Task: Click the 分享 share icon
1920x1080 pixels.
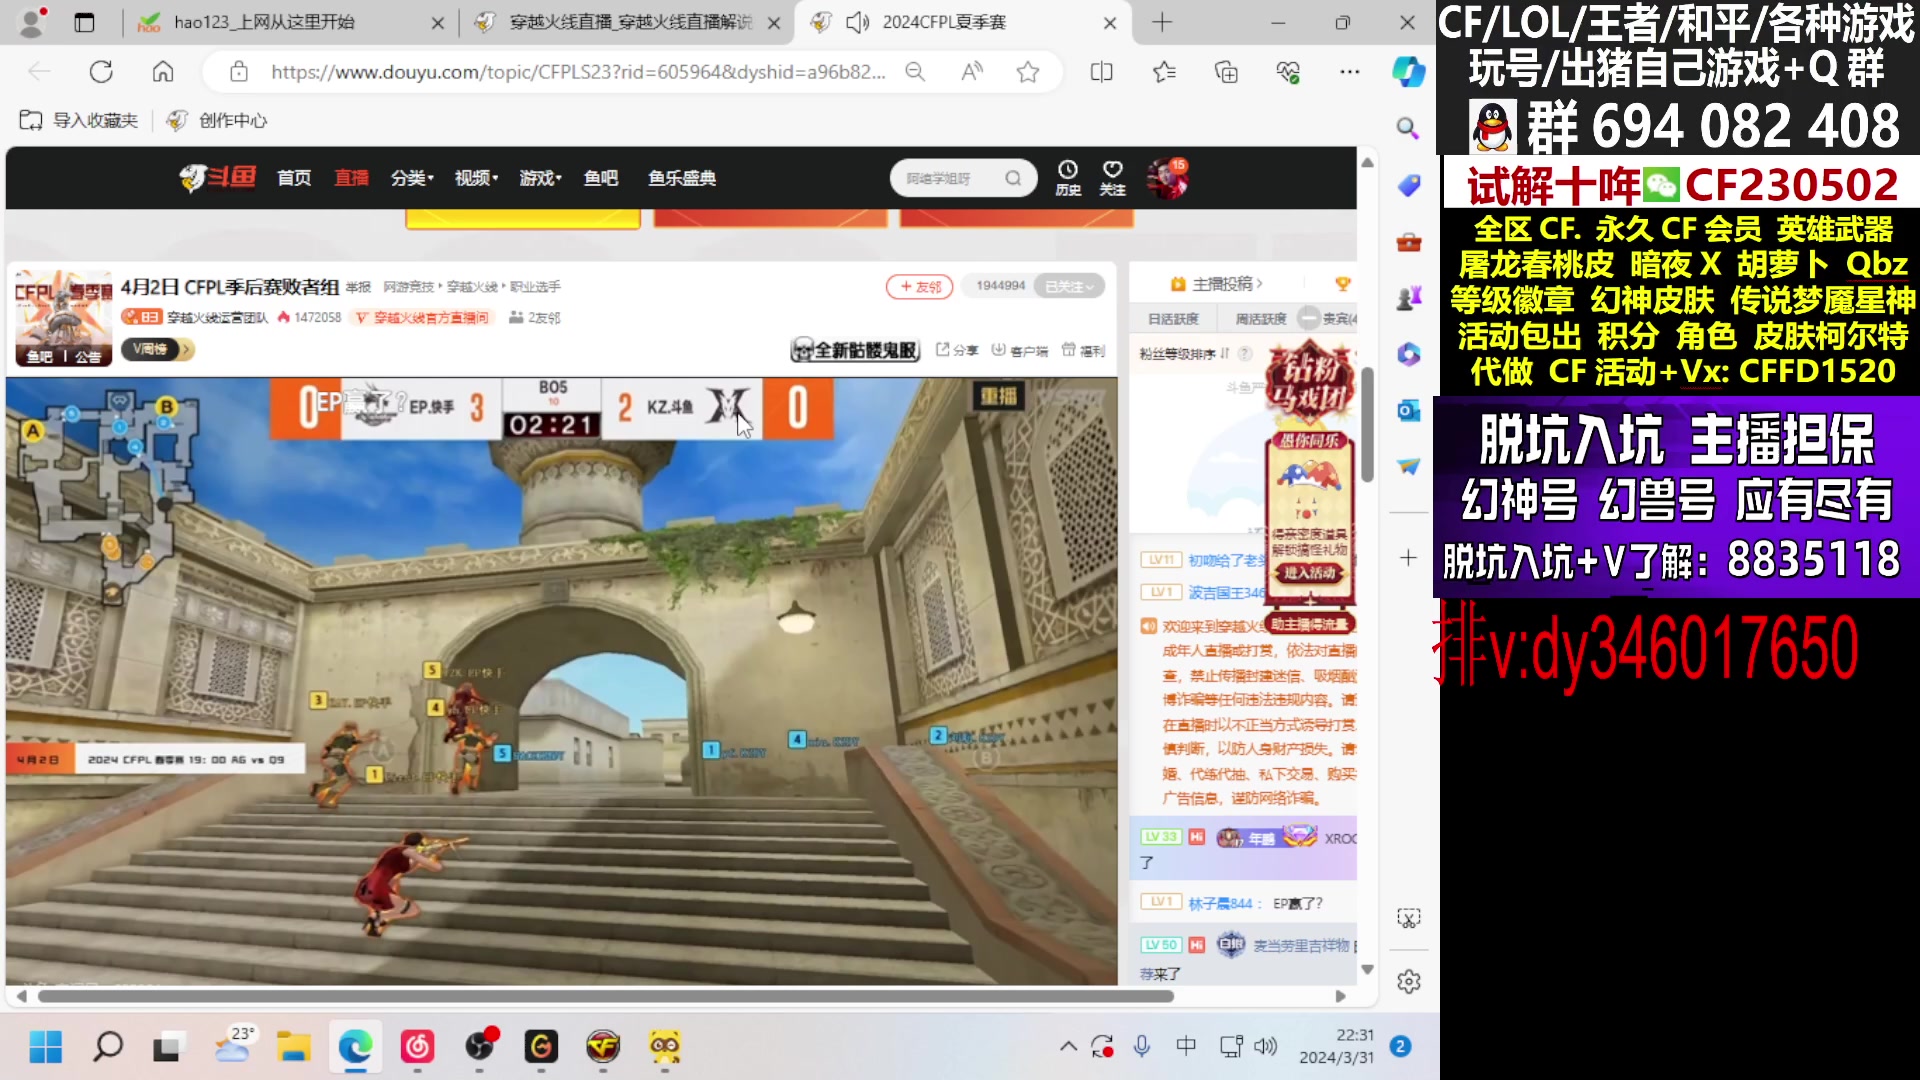Action: coord(957,350)
